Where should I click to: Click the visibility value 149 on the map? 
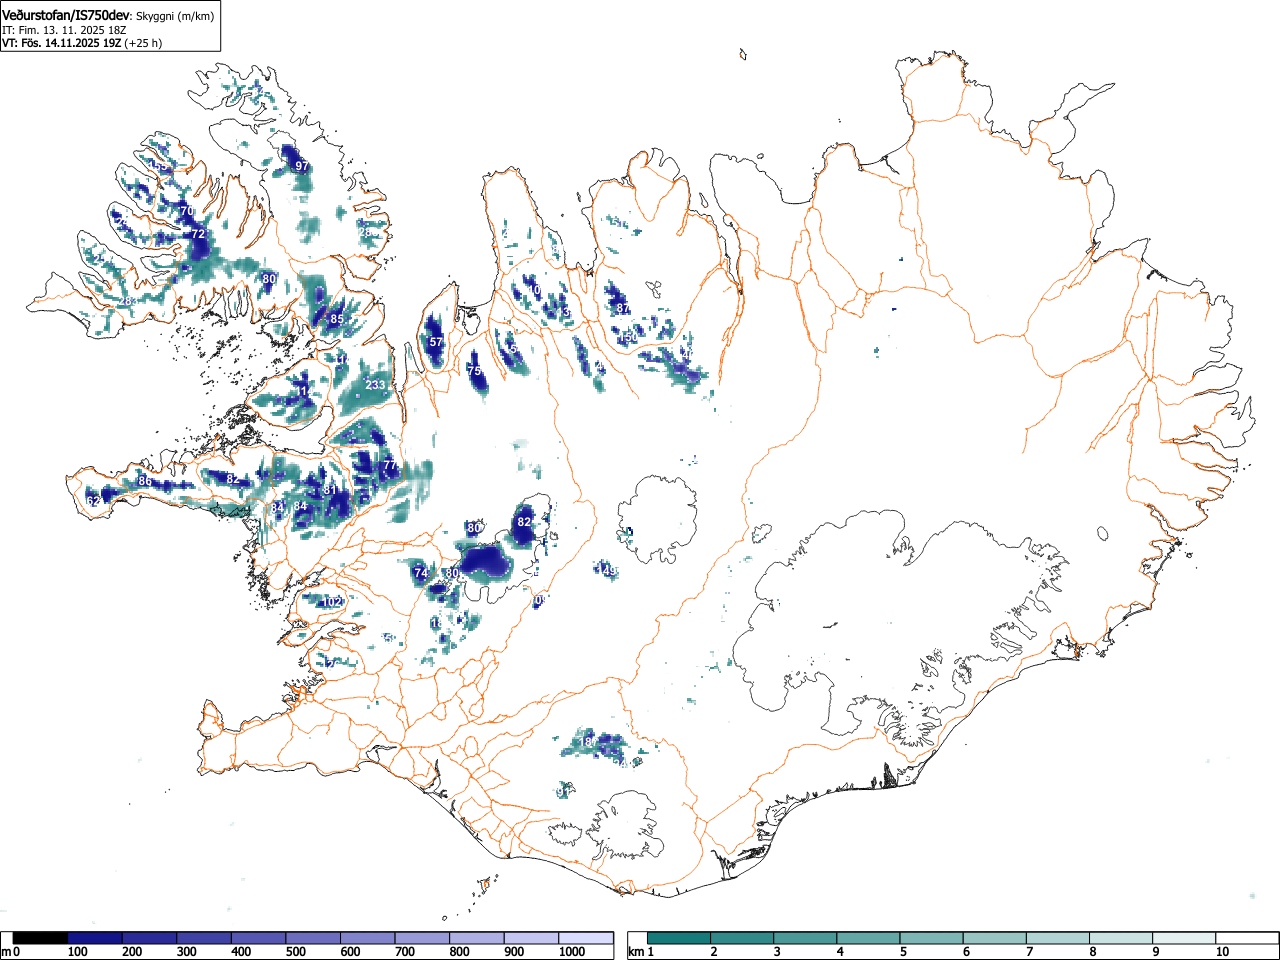coord(607,570)
